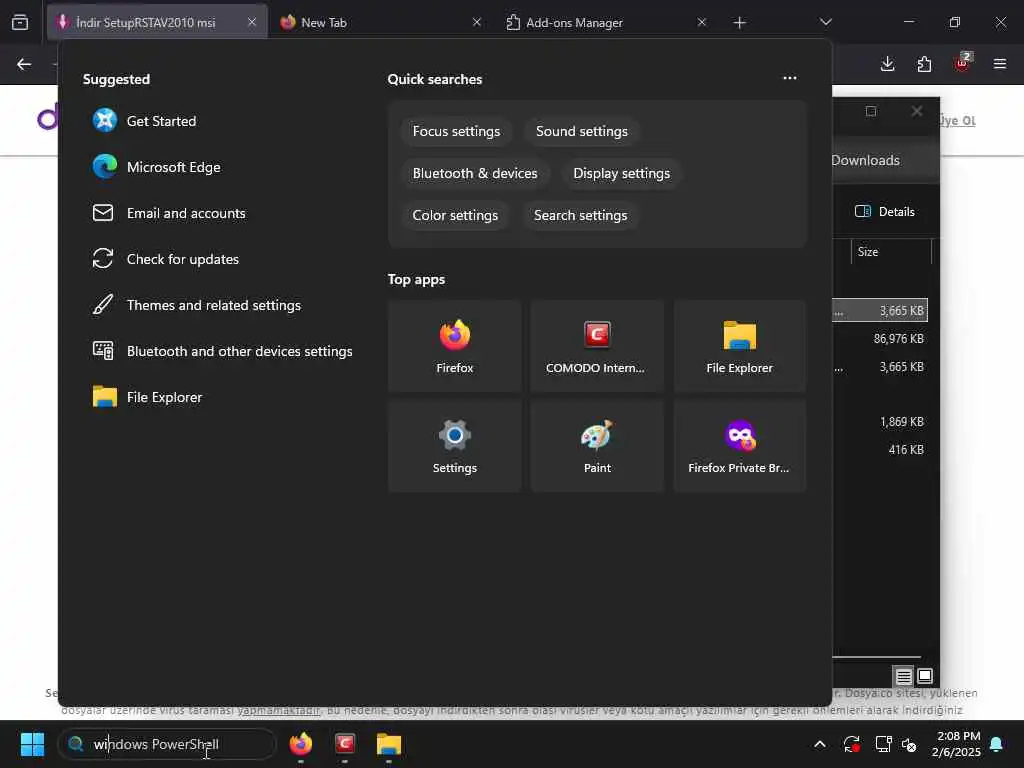Click the Focus settings quick search

coord(456,131)
